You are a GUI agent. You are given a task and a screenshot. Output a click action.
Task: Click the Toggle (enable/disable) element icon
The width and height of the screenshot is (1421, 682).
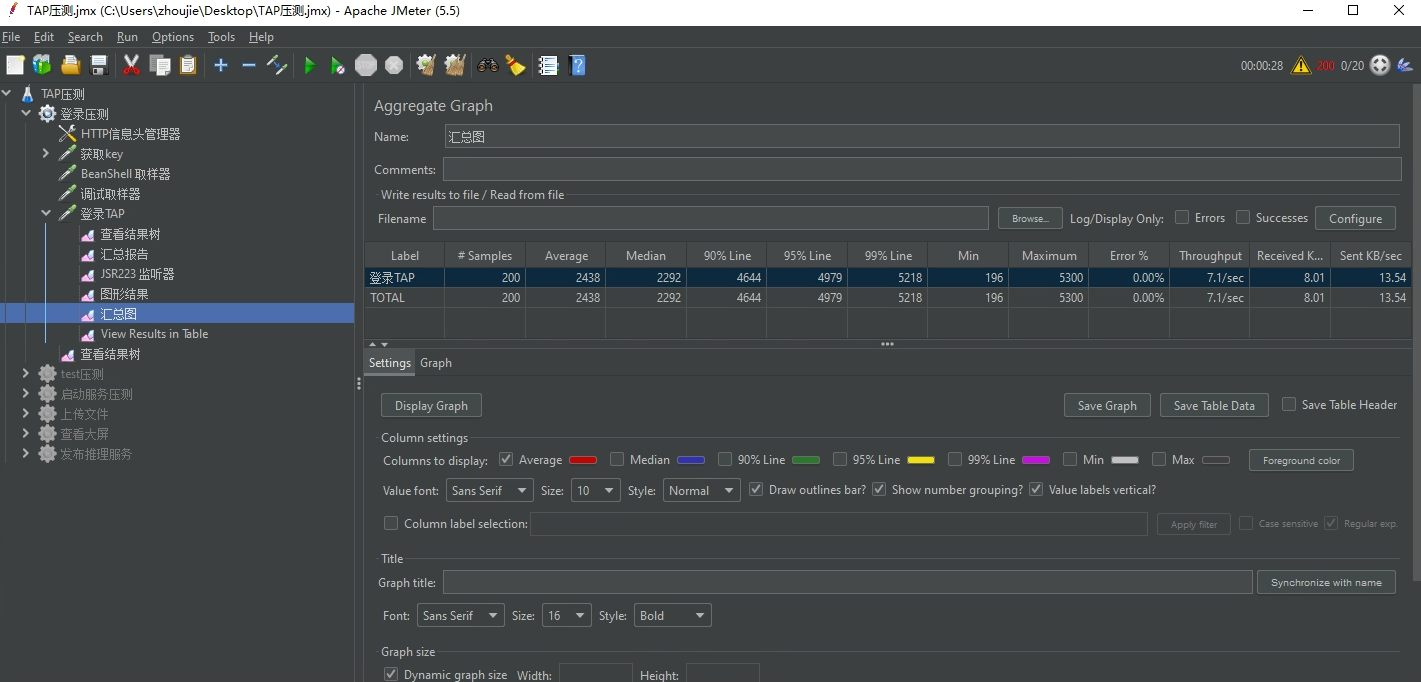277,65
